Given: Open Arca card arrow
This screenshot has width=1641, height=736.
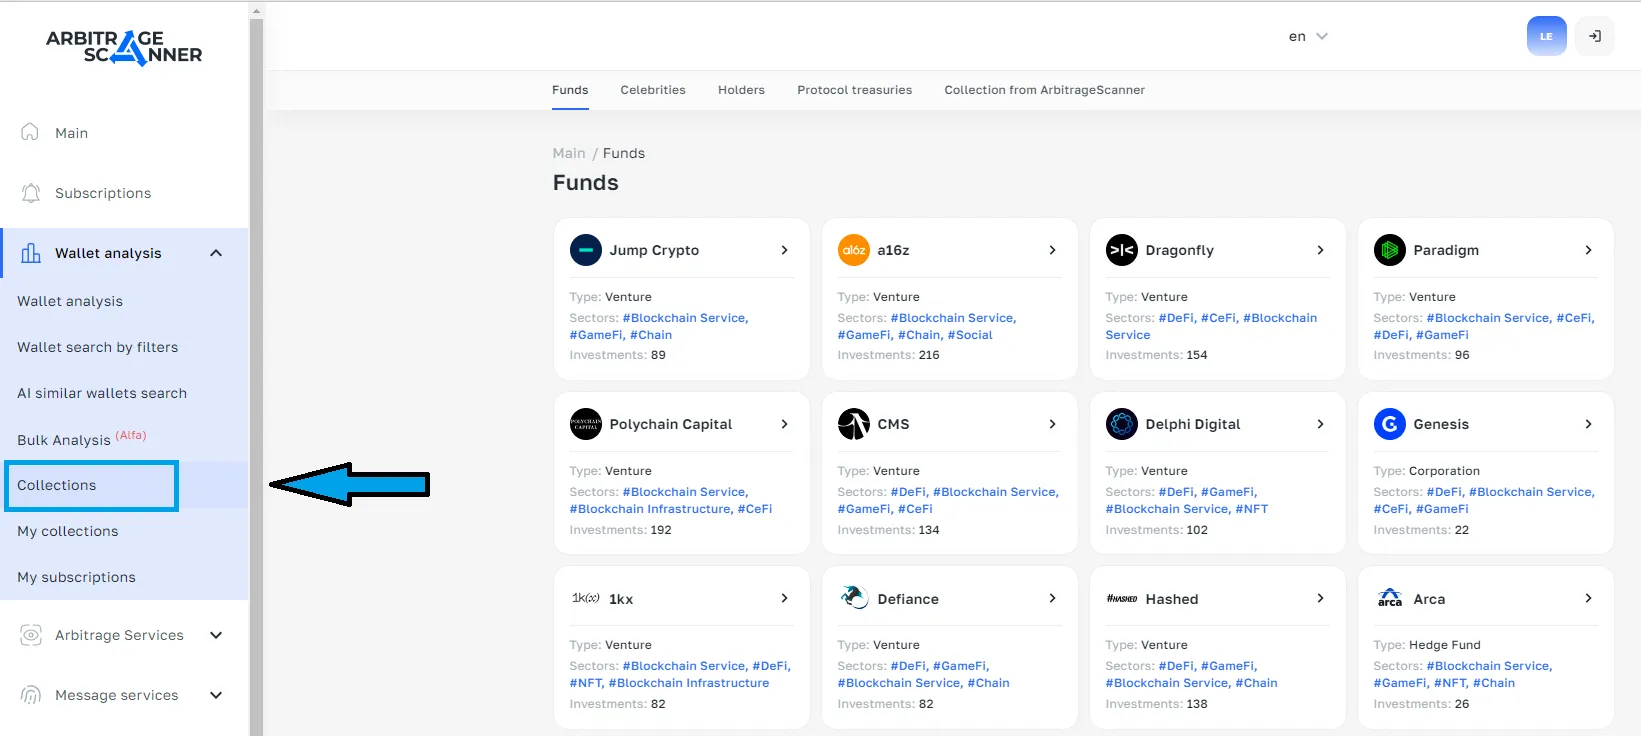Looking at the screenshot, I should 1588,598.
